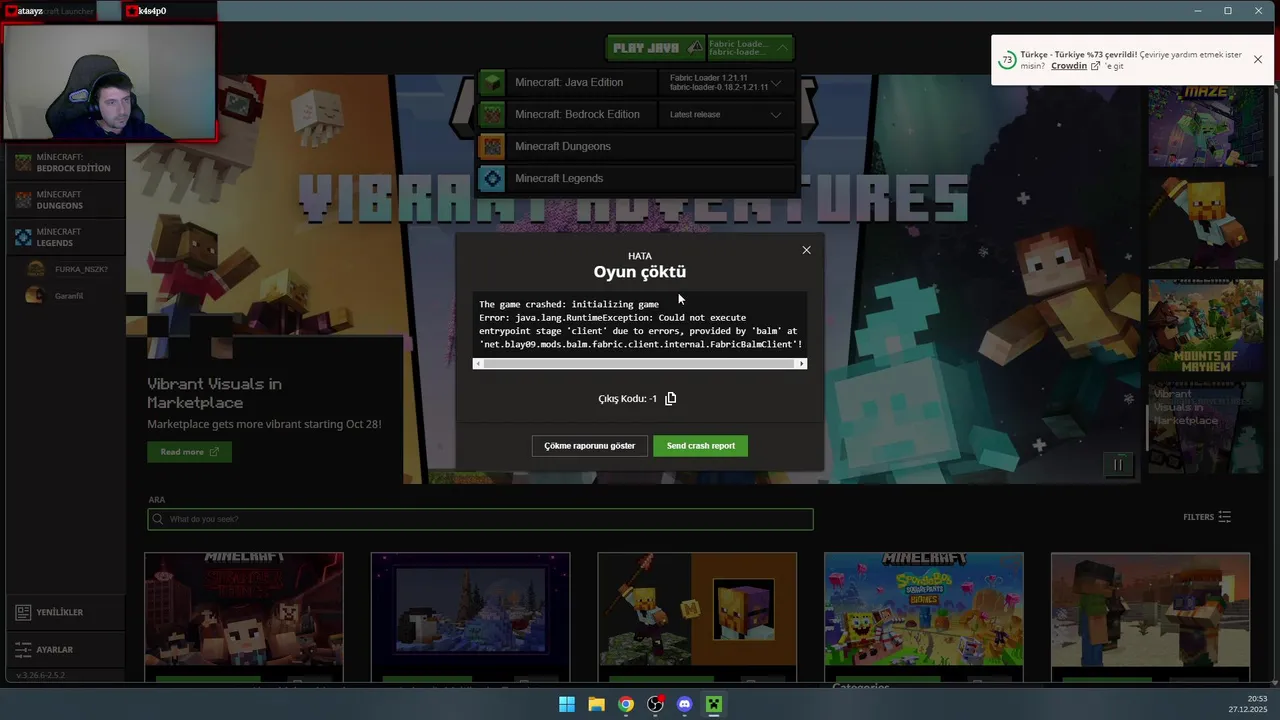Click 'Çökme raporunu göster' button
1280x720 pixels.
click(590, 446)
